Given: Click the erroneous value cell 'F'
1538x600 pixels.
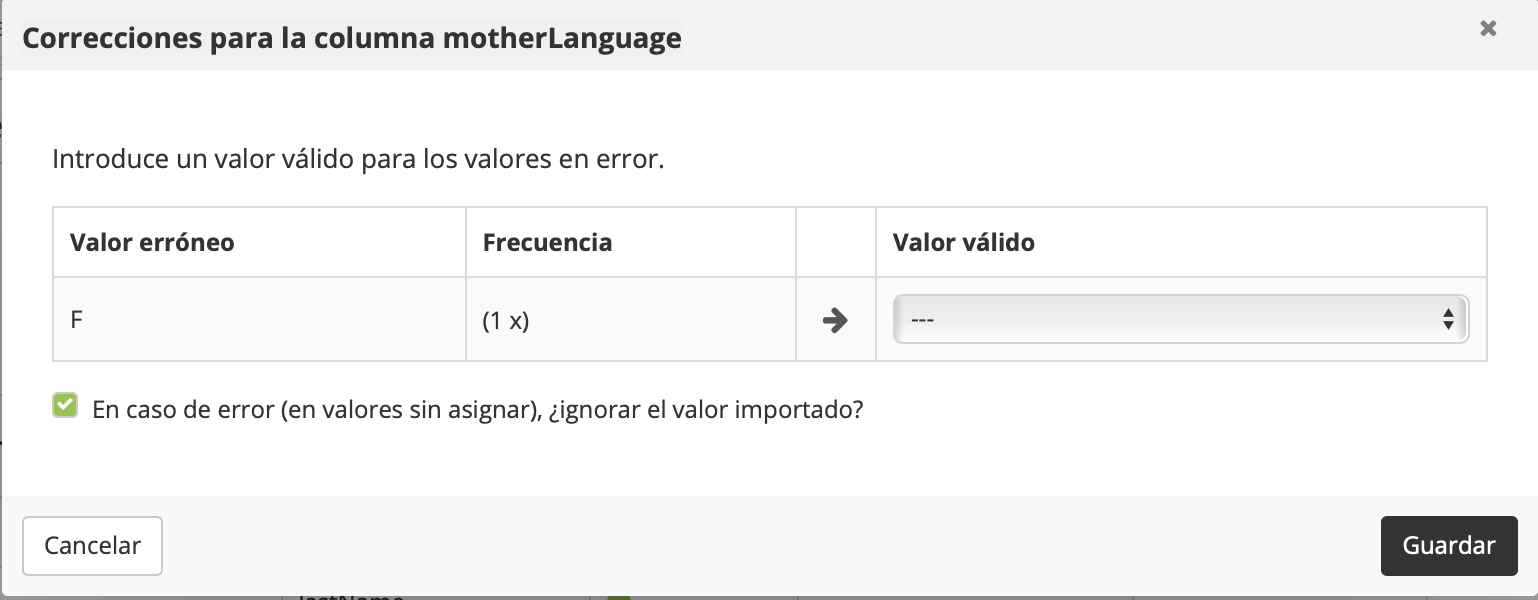Looking at the screenshot, I should point(77,321).
